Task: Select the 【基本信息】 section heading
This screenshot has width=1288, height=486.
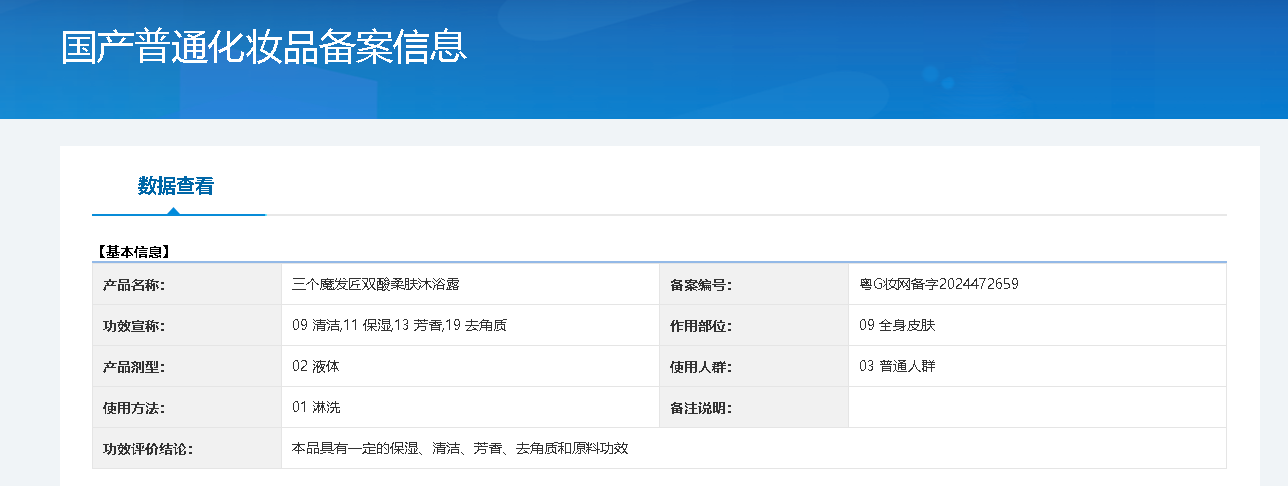Action: [x=132, y=251]
